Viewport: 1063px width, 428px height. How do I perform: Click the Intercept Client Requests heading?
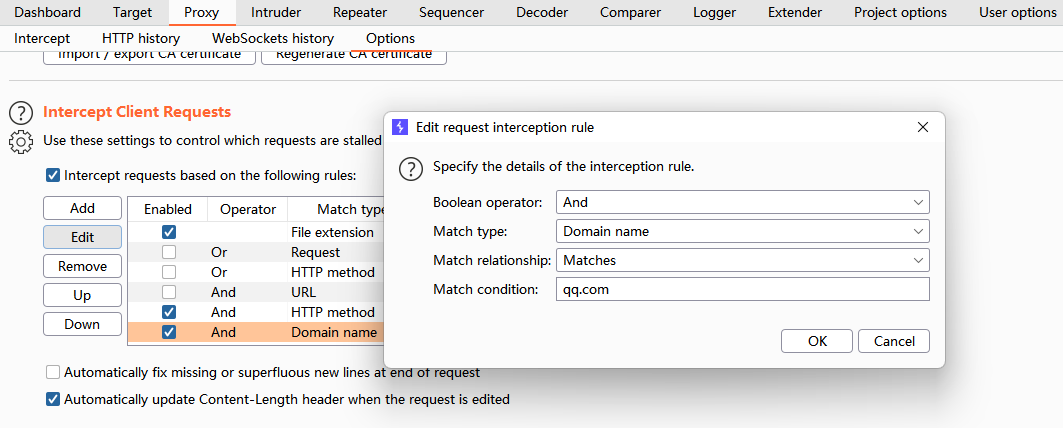137,112
